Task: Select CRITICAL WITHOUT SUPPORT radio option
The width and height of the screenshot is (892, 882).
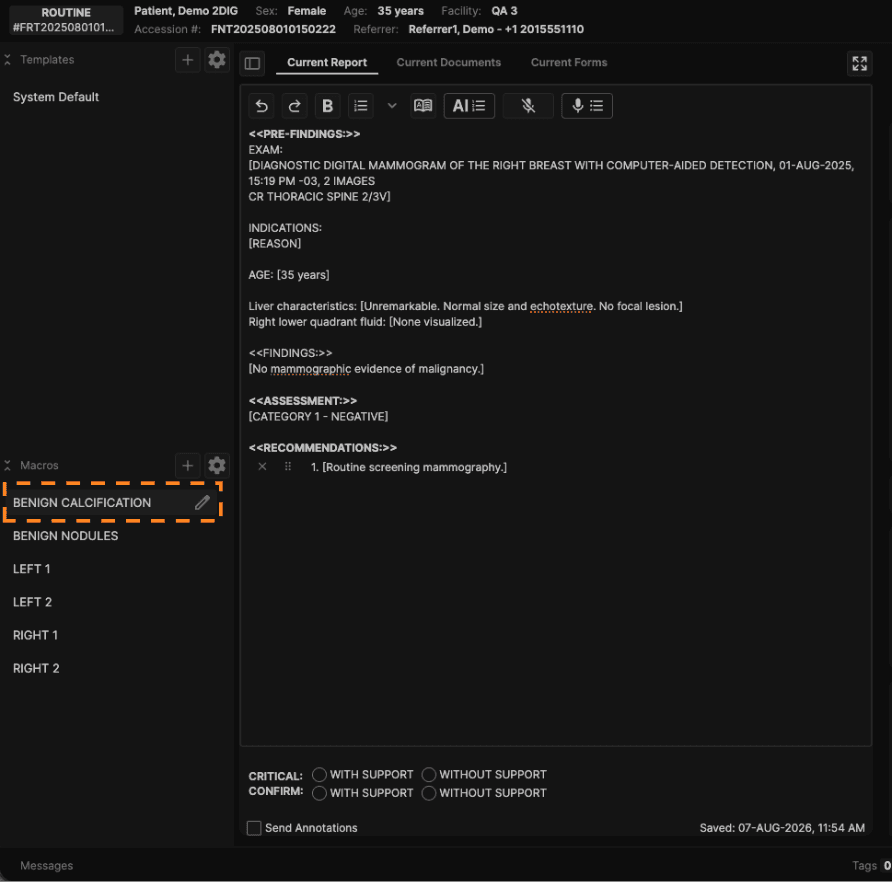Action: point(429,774)
